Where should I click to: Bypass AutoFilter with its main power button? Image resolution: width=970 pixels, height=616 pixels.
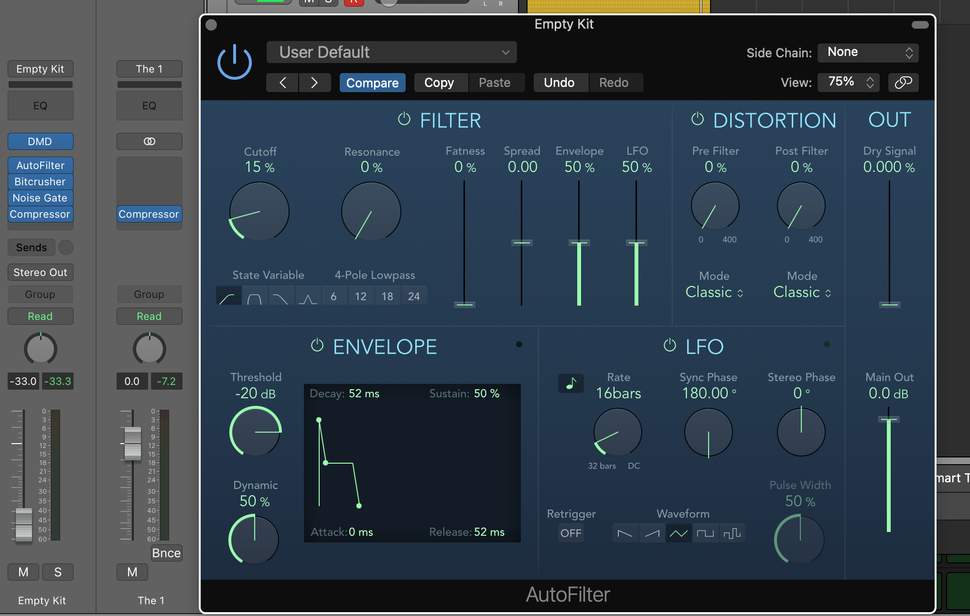(234, 61)
